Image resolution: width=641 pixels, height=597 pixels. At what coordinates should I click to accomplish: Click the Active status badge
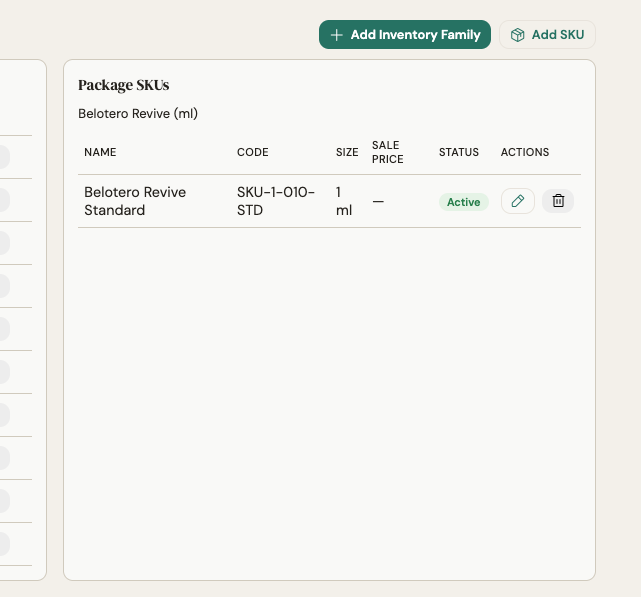[x=464, y=202]
